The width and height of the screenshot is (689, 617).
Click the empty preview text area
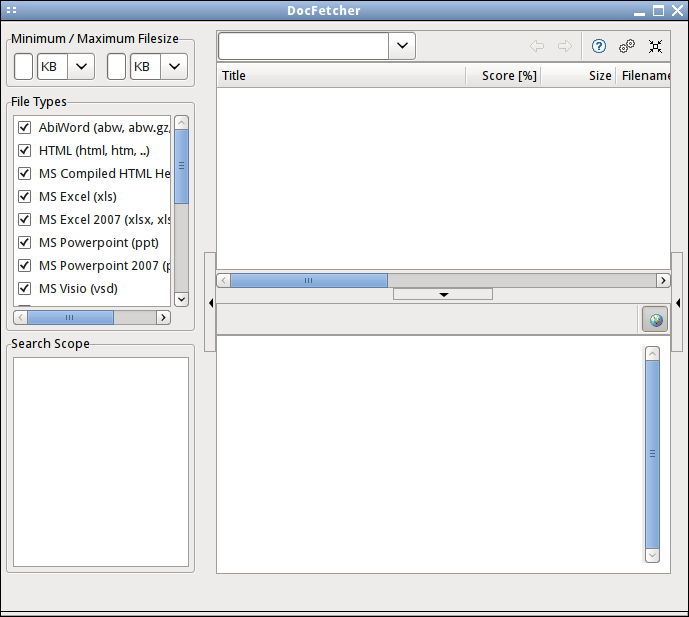[x=430, y=454]
